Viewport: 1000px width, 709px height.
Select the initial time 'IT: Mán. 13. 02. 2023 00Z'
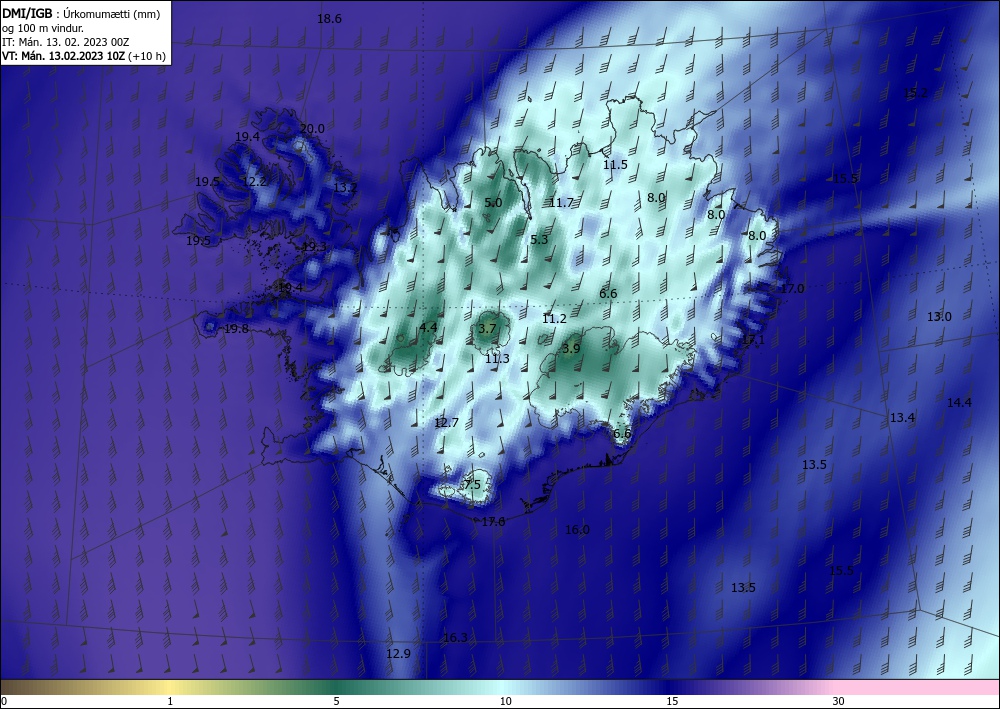click(x=66, y=42)
